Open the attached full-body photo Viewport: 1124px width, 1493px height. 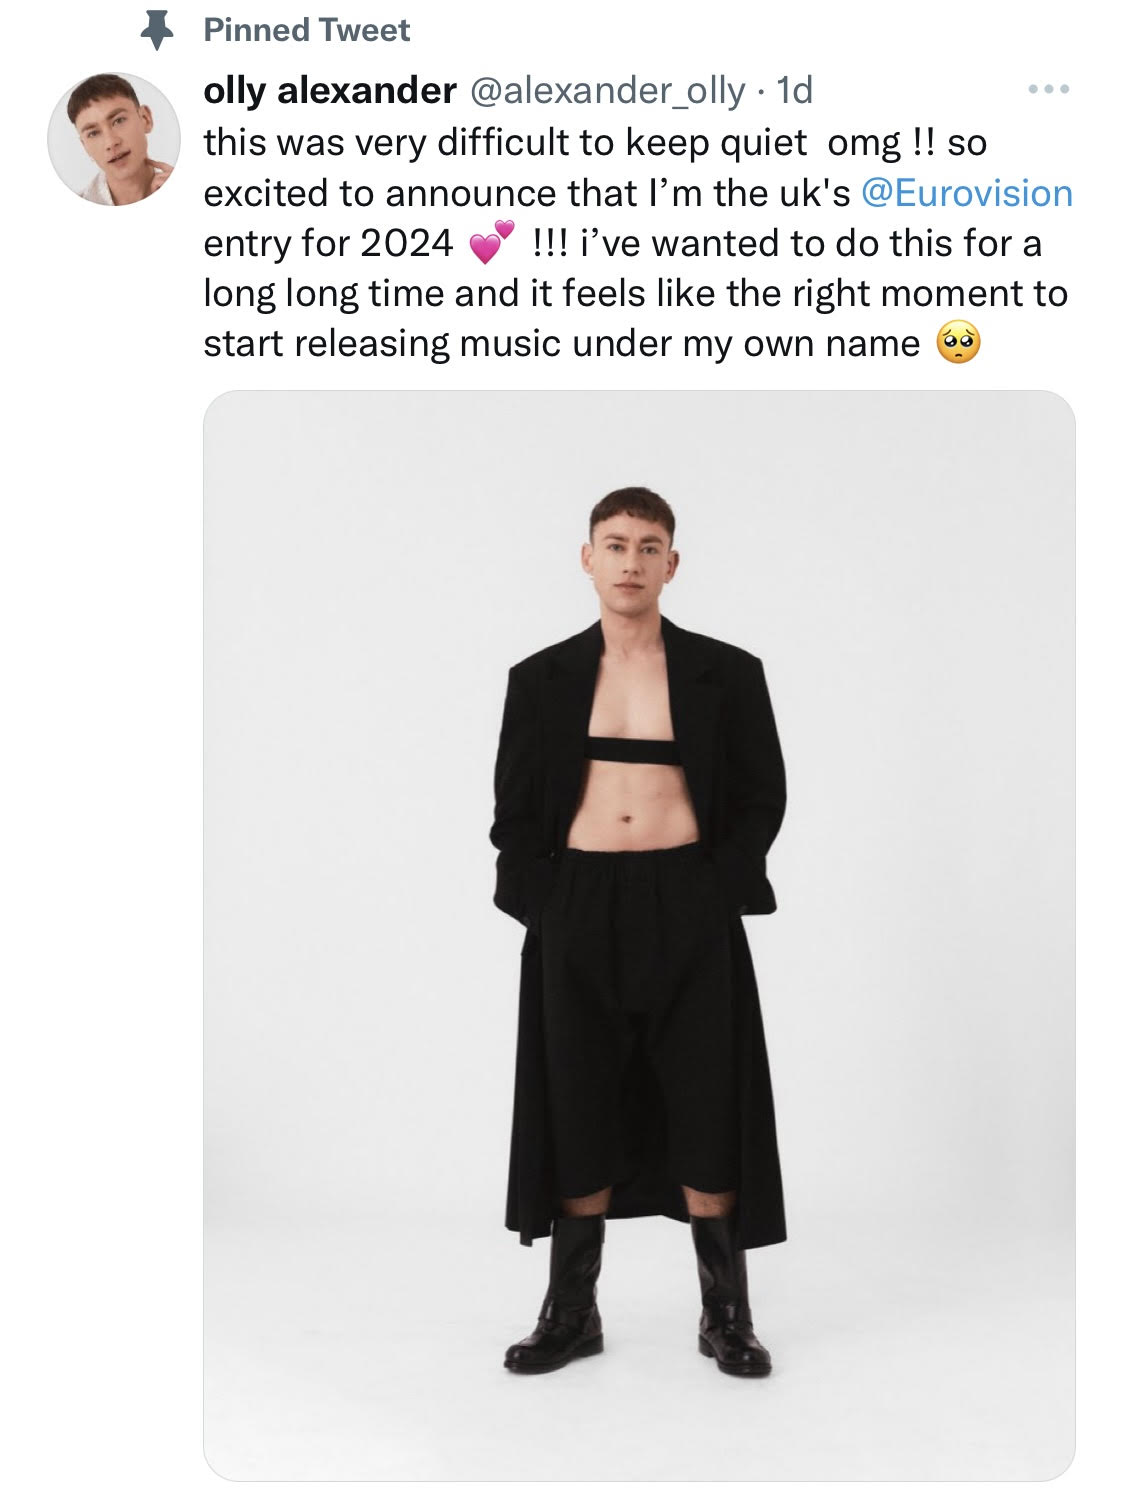[639, 935]
